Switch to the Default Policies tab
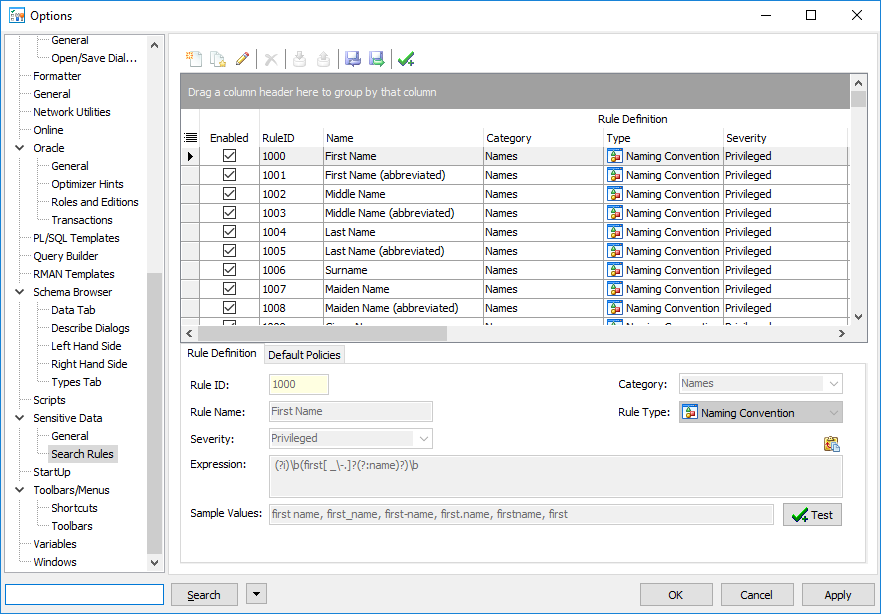Viewport: 881px width, 614px height. click(304, 355)
